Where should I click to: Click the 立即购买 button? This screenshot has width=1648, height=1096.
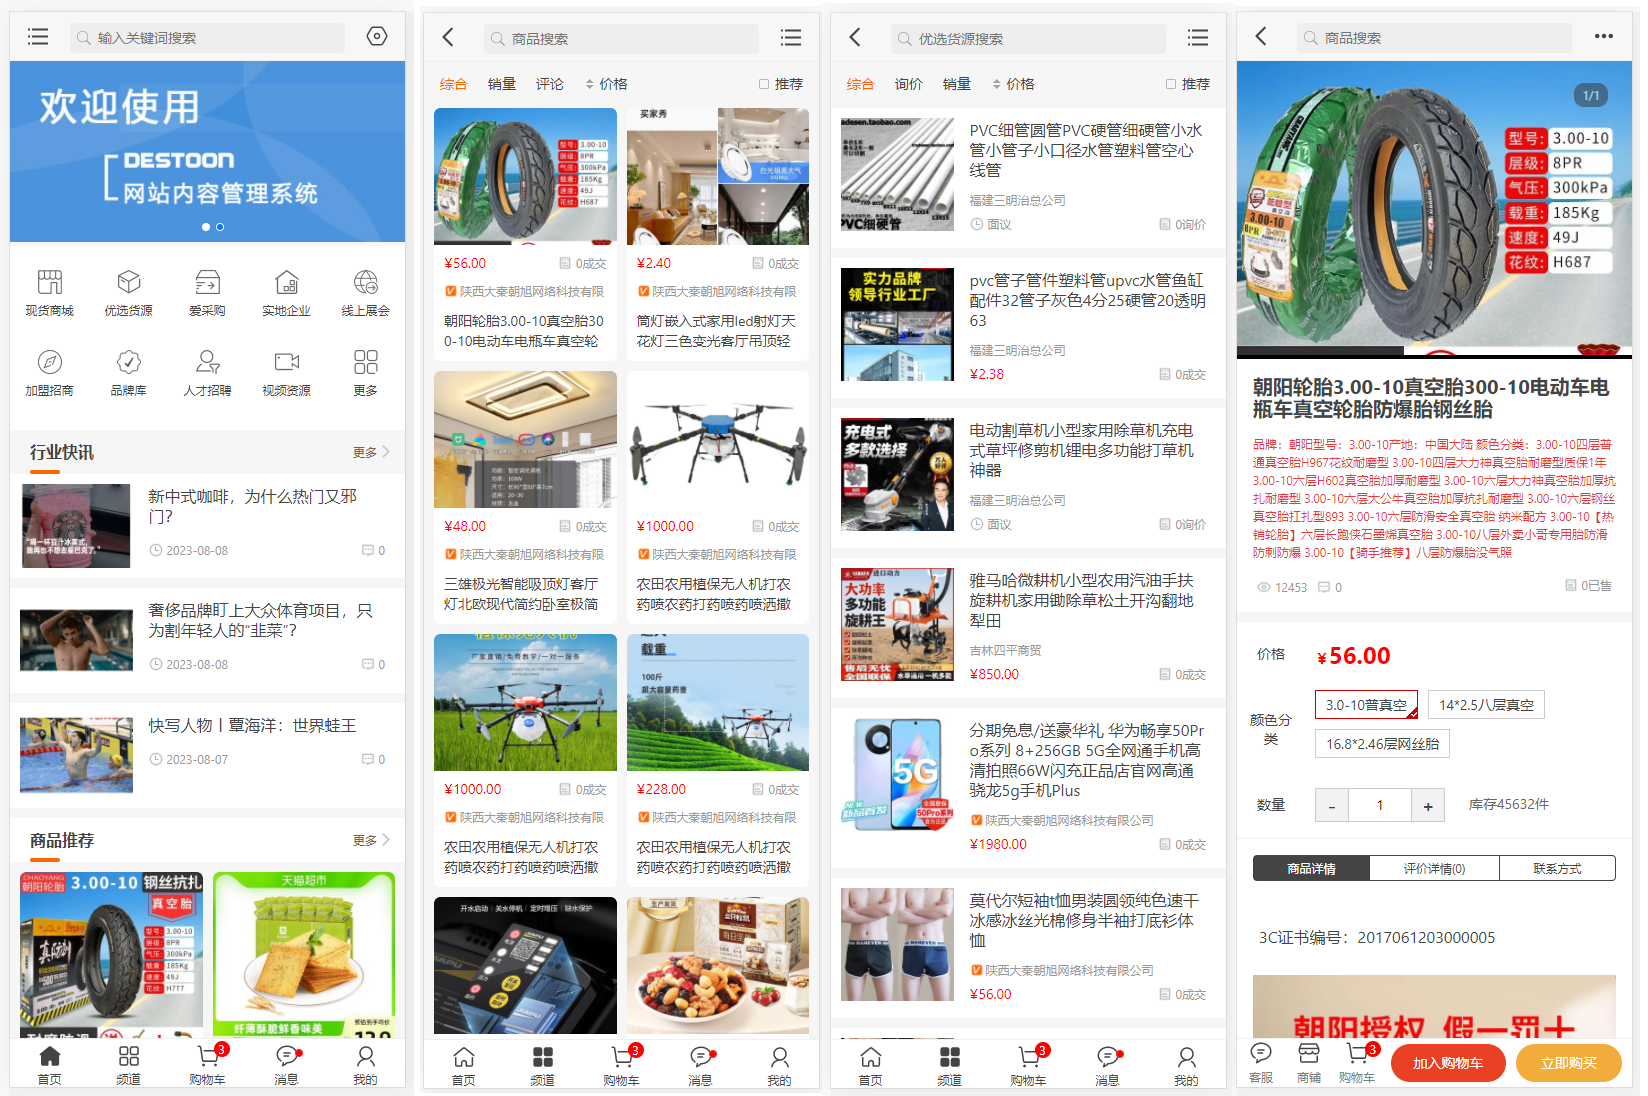click(x=1568, y=1063)
